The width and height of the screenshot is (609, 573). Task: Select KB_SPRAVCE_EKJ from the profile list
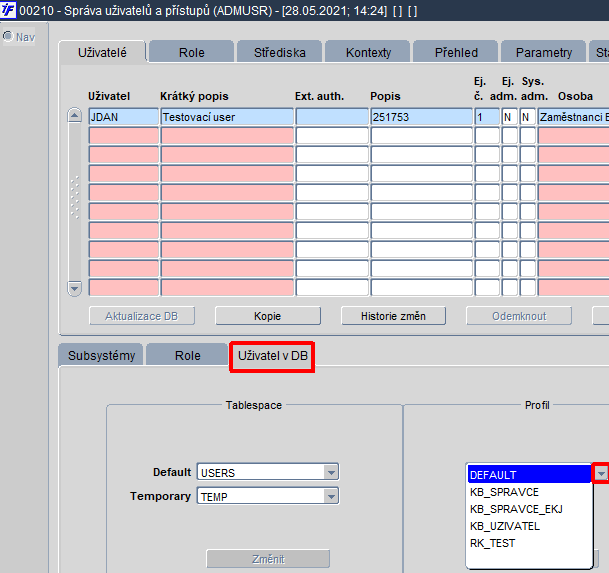click(516, 509)
